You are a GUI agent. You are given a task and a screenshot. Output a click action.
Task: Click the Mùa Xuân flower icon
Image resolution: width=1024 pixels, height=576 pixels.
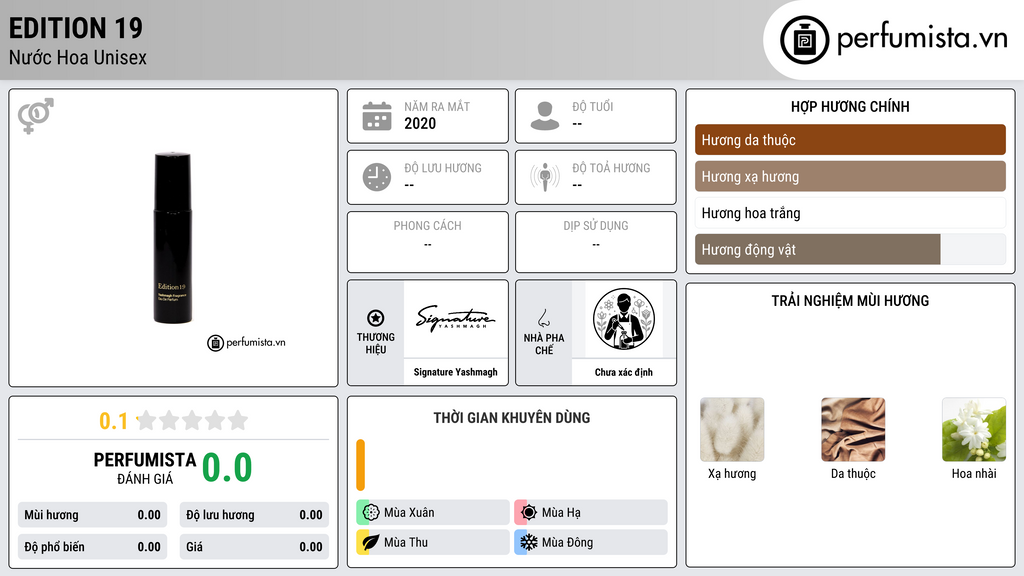pyautogui.click(x=371, y=513)
